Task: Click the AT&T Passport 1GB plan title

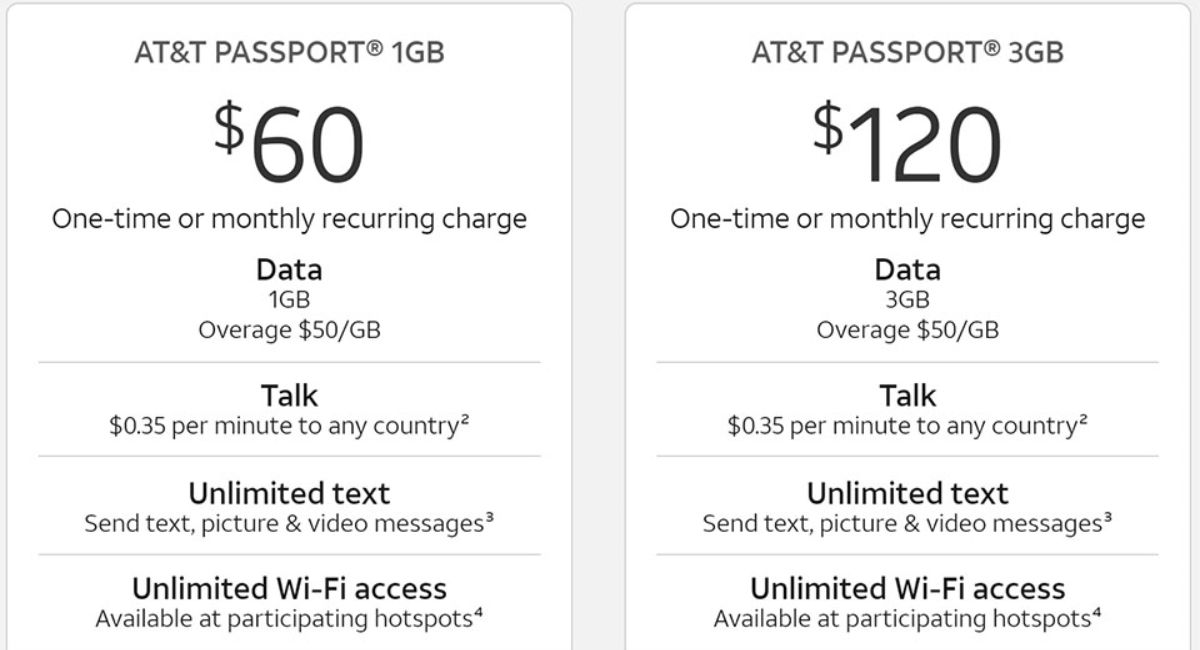Action: click(x=289, y=53)
